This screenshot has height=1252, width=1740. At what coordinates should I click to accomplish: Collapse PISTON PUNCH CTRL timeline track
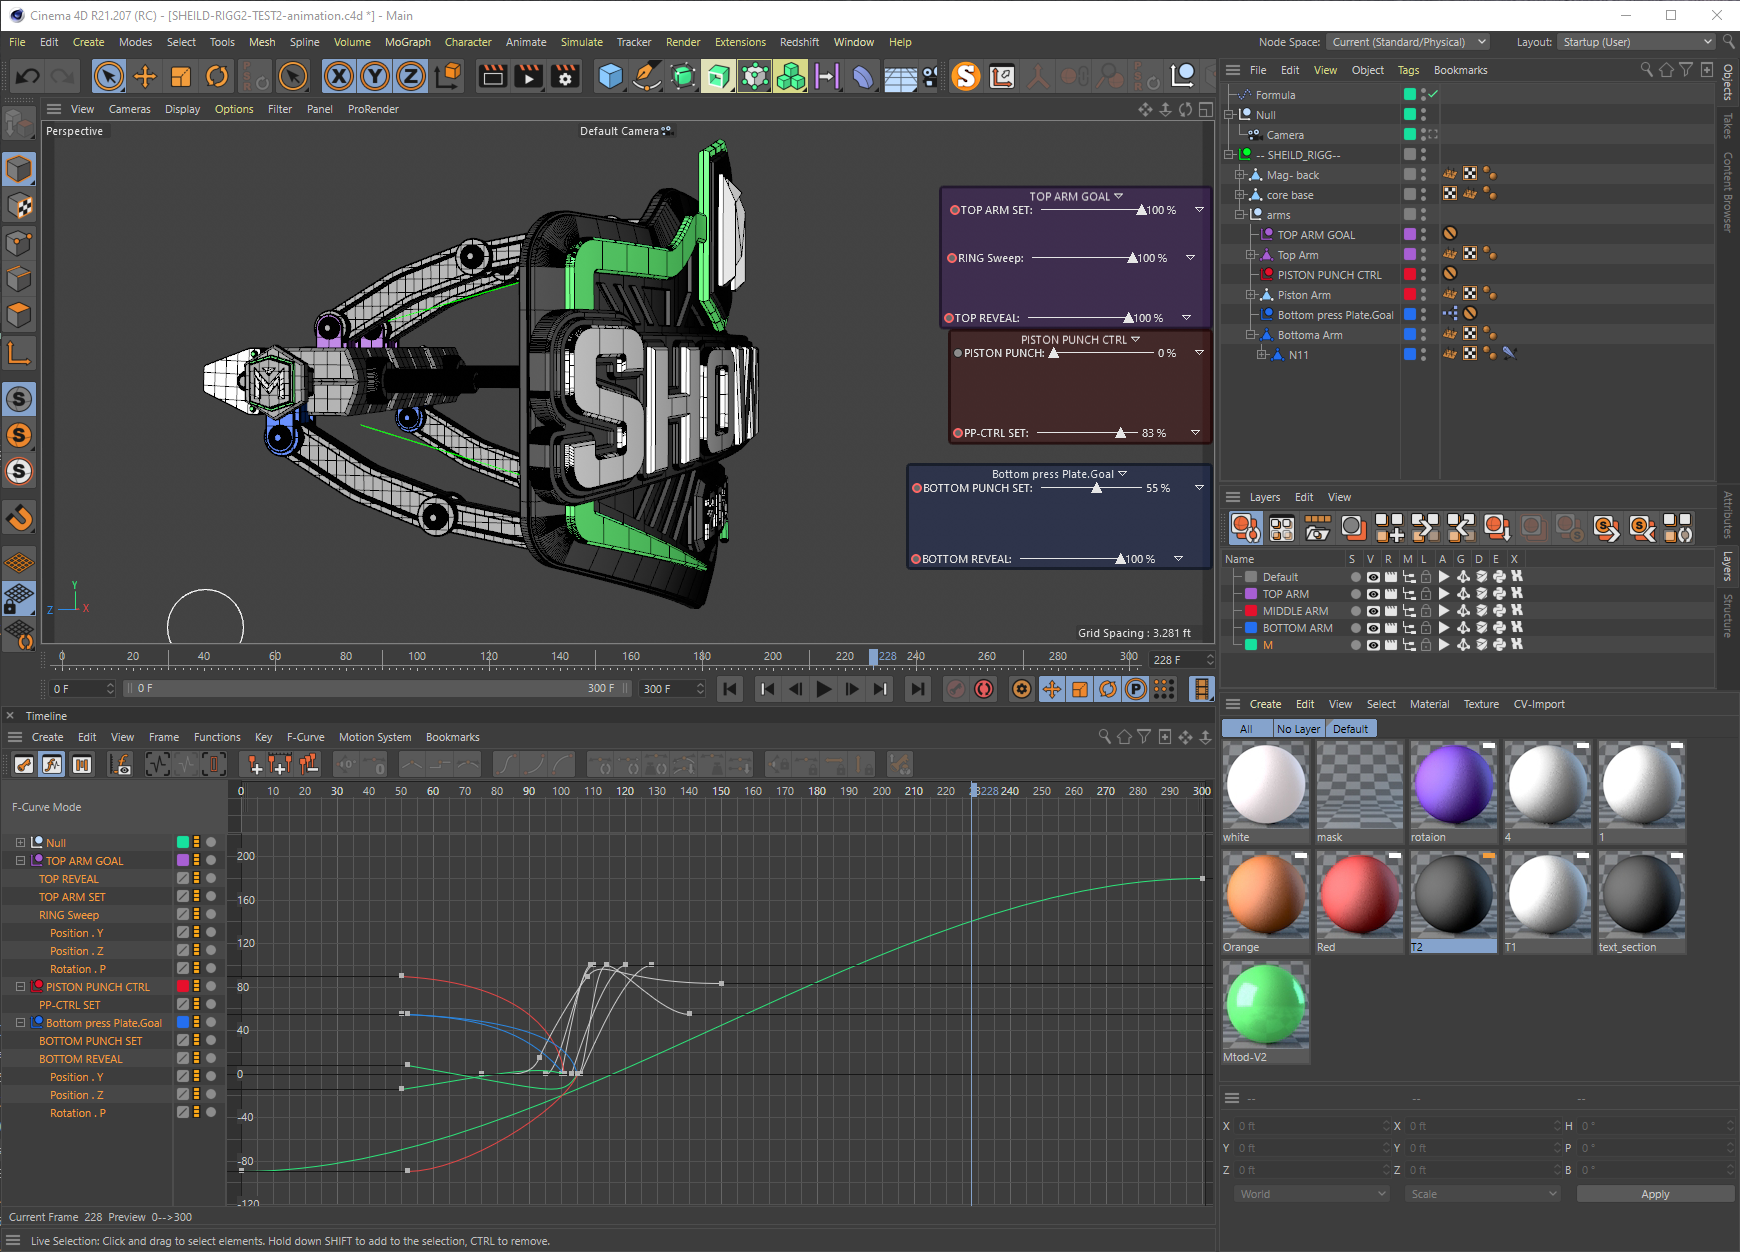pos(20,987)
